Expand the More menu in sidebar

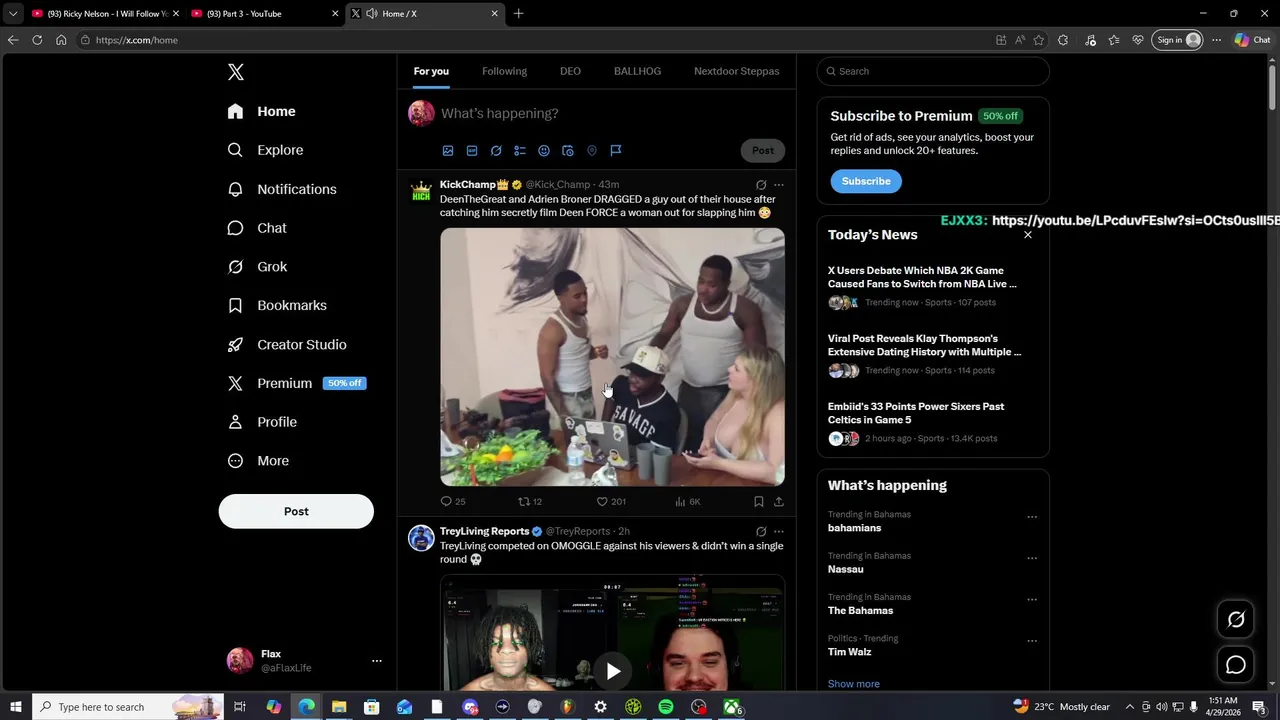click(x=258, y=461)
